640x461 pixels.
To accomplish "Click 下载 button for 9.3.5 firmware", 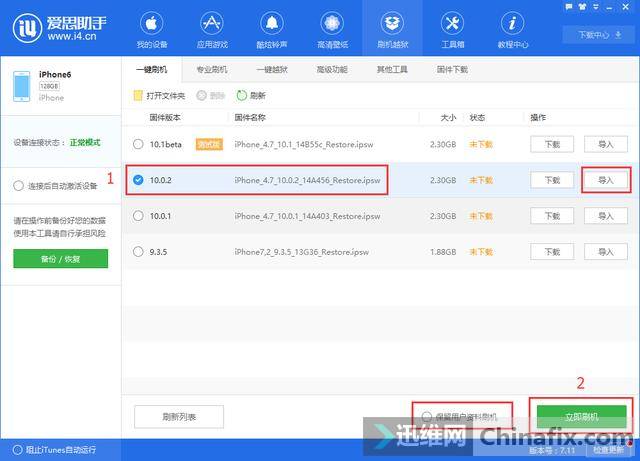I will [552, 252].
